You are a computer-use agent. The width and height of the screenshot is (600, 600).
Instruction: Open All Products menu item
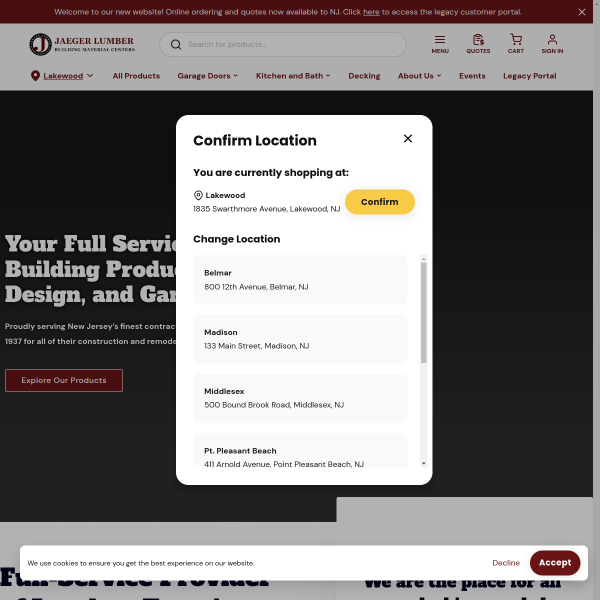136,76
